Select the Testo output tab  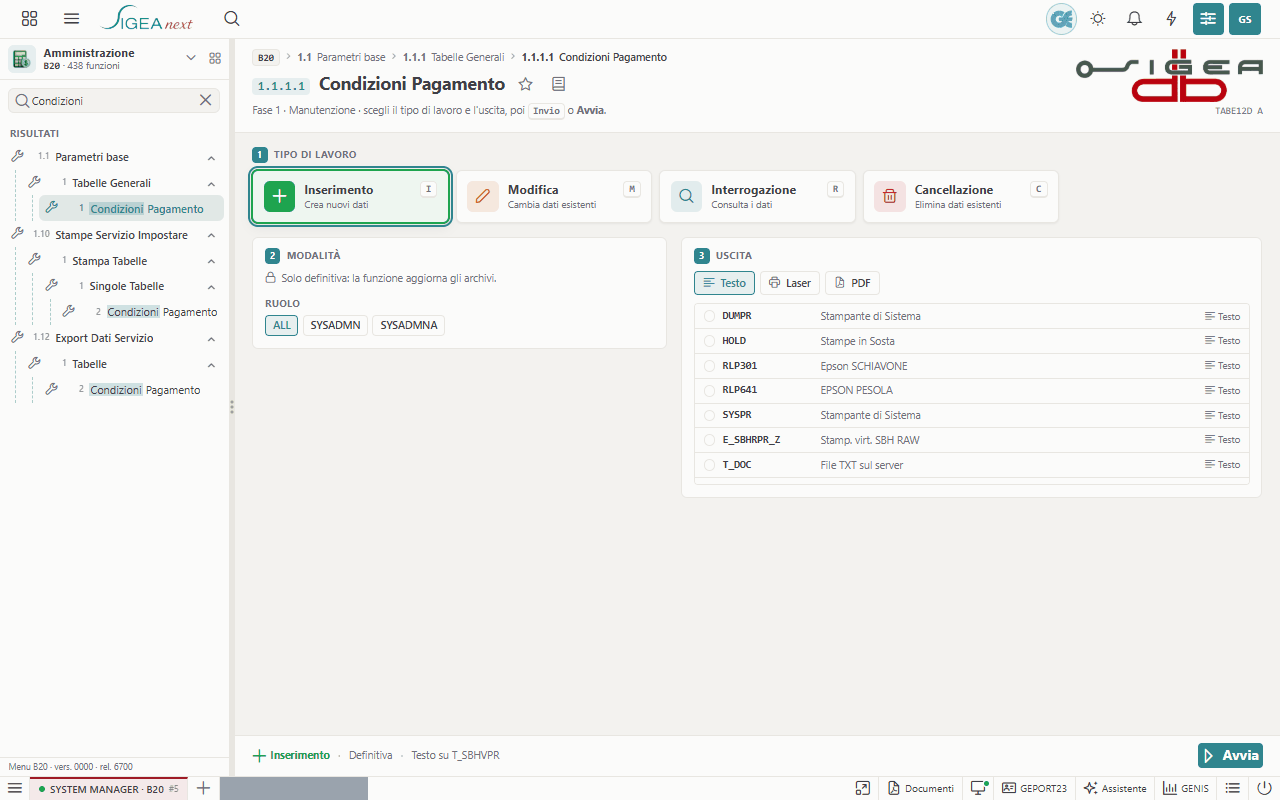pos(724,283)
